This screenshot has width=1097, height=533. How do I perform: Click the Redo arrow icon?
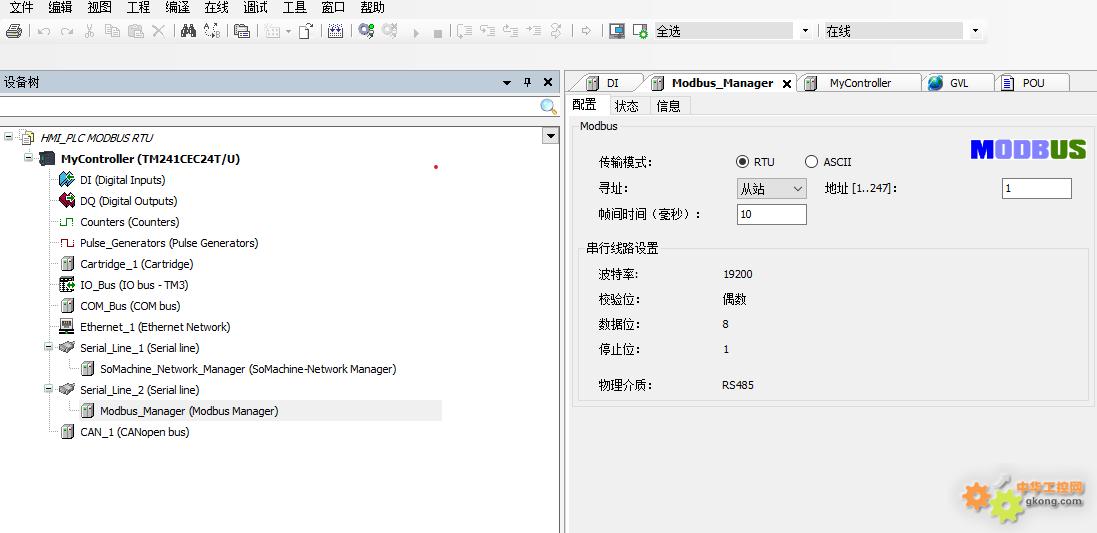[x=66, y=31]
